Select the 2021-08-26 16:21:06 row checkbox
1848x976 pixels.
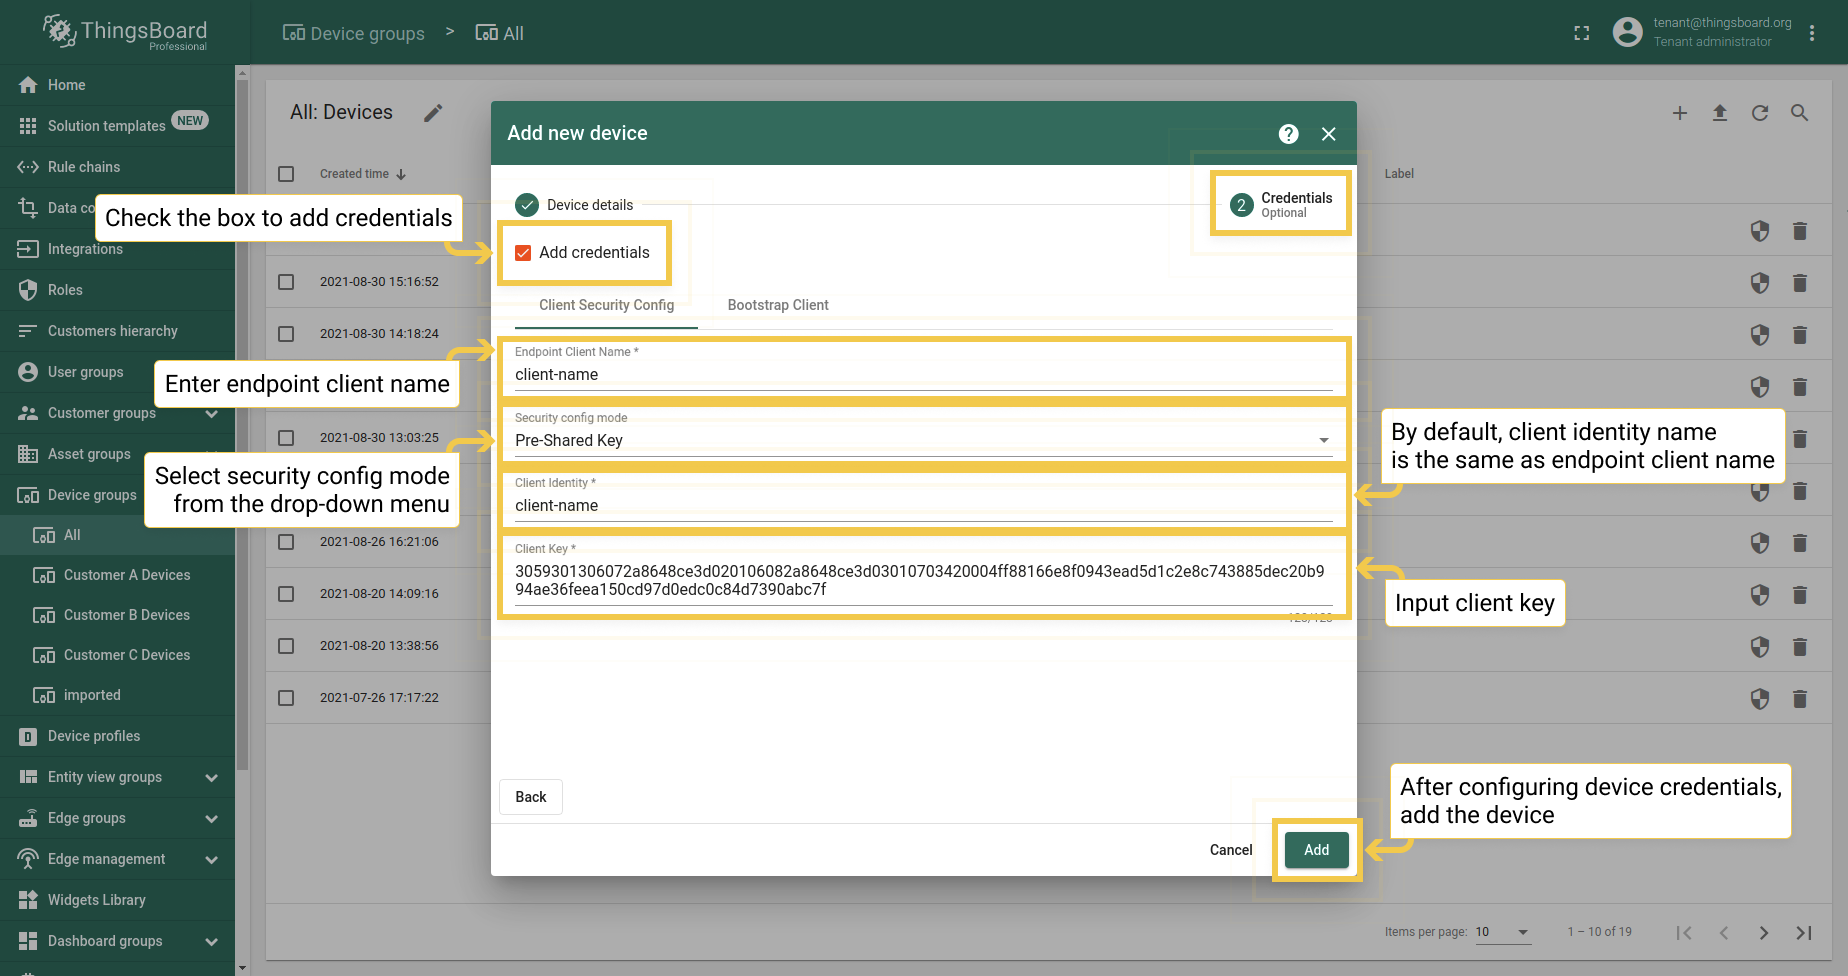(x=286, y=542)
